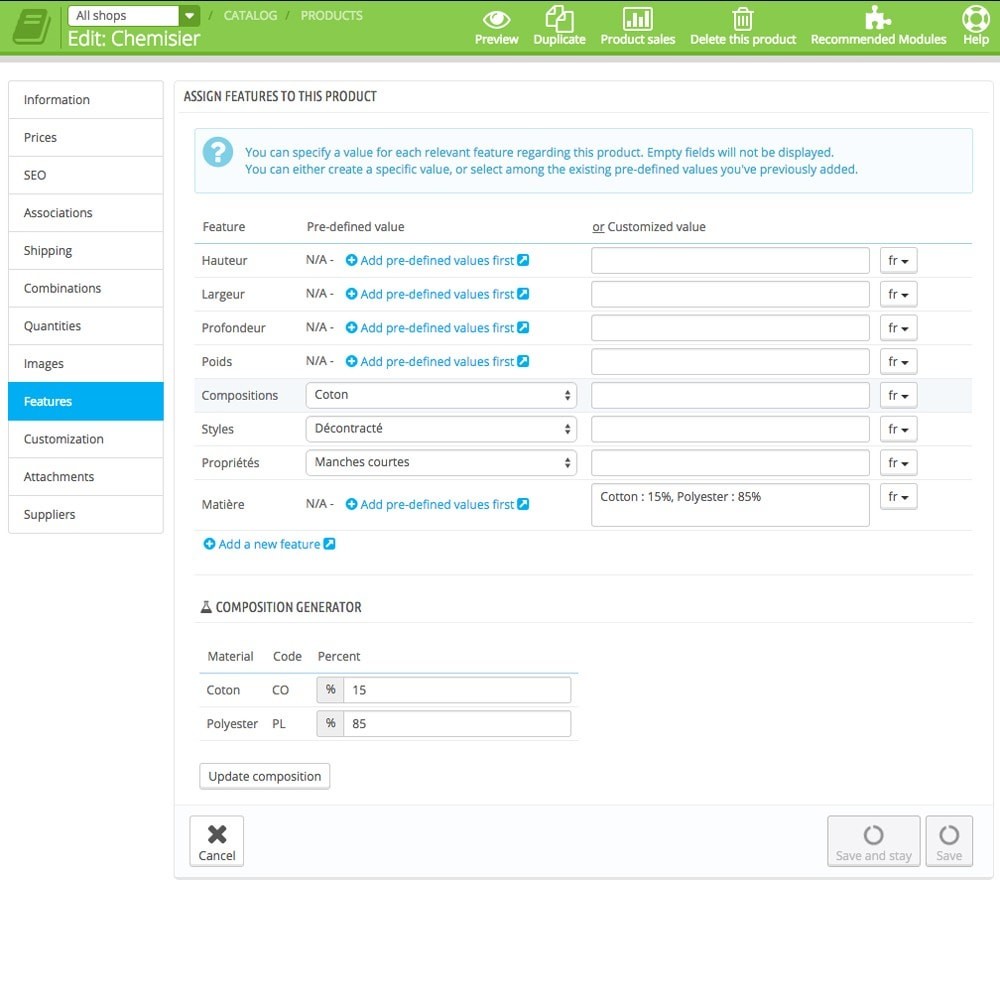
Task: Click the plus icon beside Add a new feature
Action: [209, 544]
